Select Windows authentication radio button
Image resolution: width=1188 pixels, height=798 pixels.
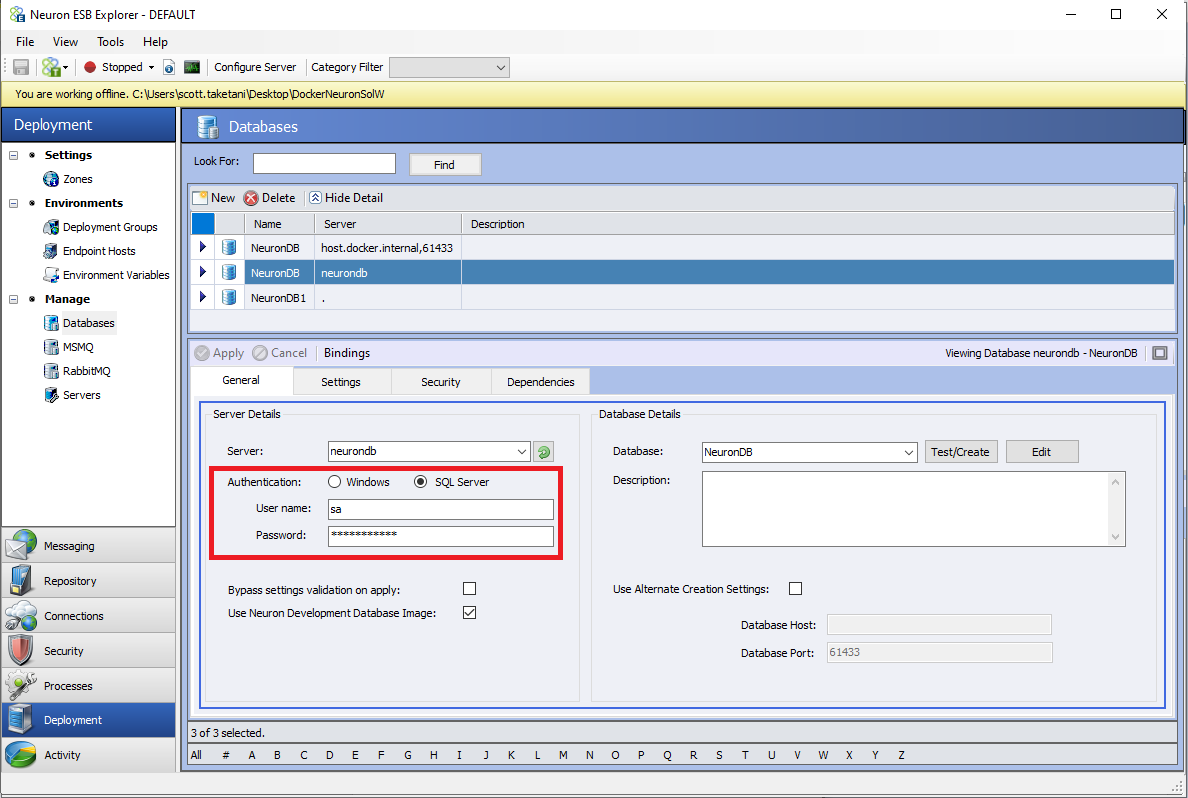[x=334, y=482]
